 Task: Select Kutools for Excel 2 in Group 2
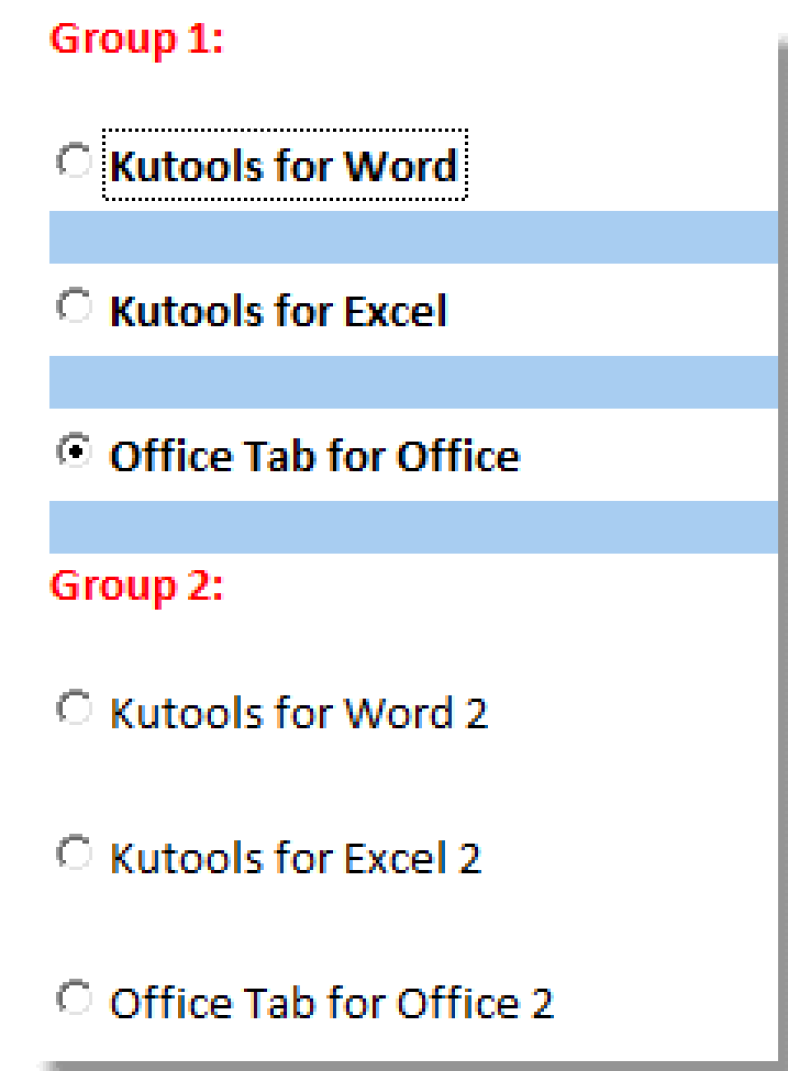74,854
